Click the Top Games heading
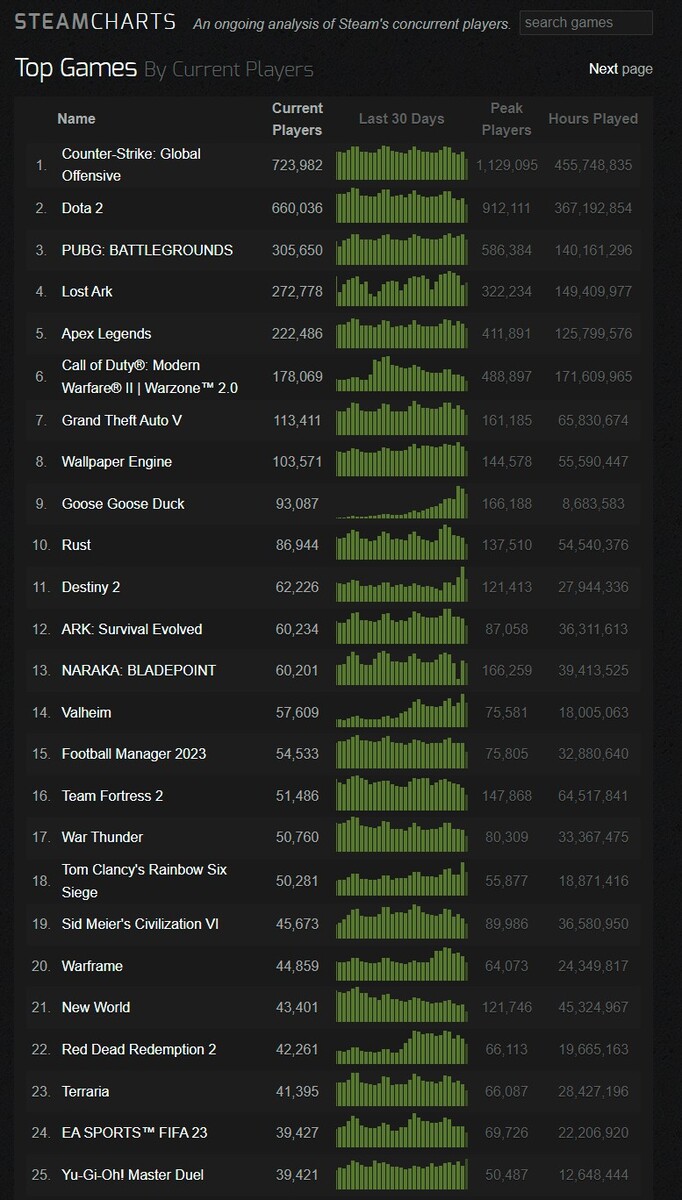Screen dimensions: 682x1200 click(76, 68)
